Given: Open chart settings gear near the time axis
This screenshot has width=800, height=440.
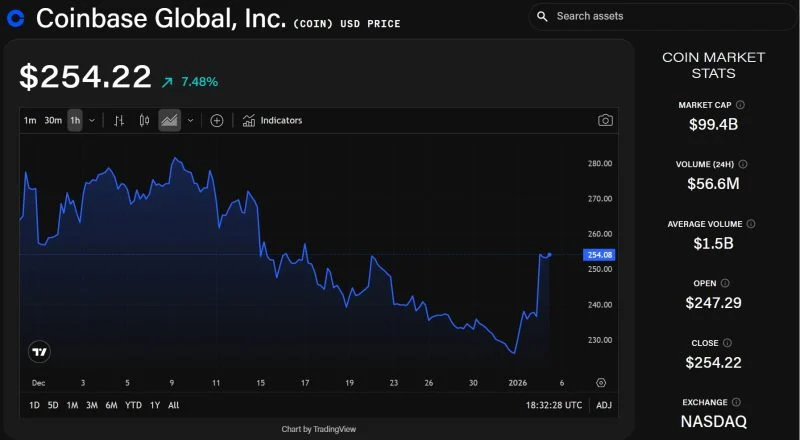Looking at the screenshot, I should click(601, 383).
